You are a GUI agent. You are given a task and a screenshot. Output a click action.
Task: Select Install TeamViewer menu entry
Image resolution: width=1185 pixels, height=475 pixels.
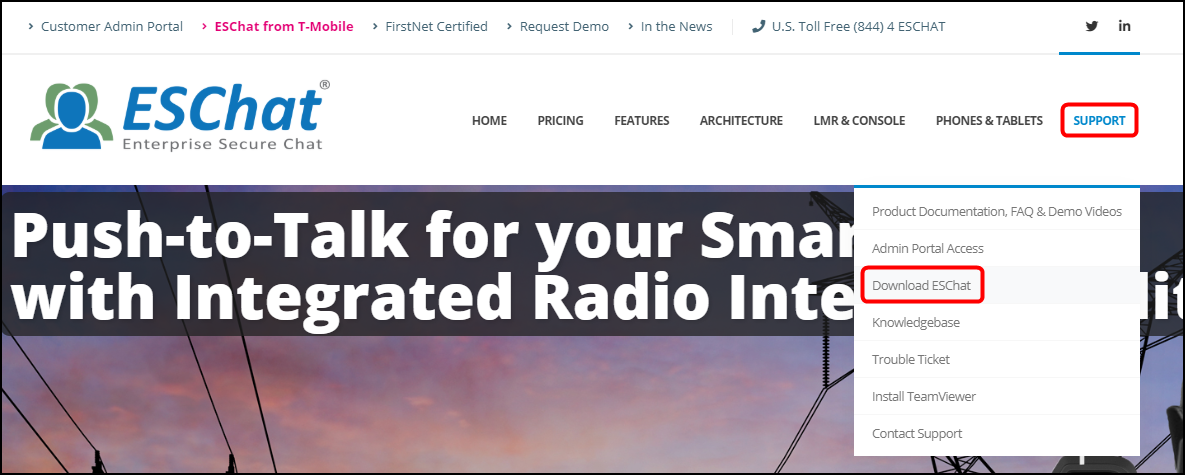click(x=997, y=396)
